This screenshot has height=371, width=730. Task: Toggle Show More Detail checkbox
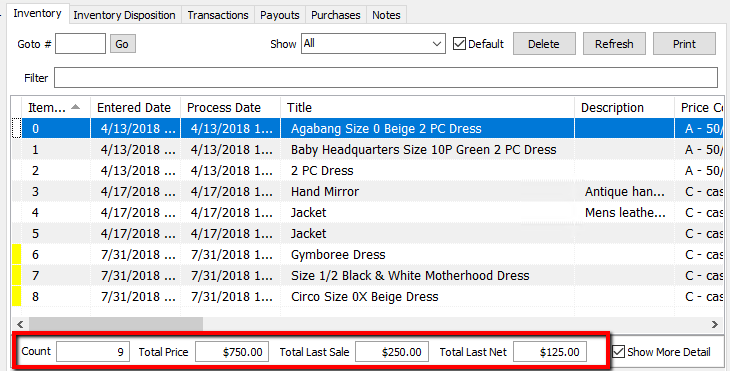[618, 351]
